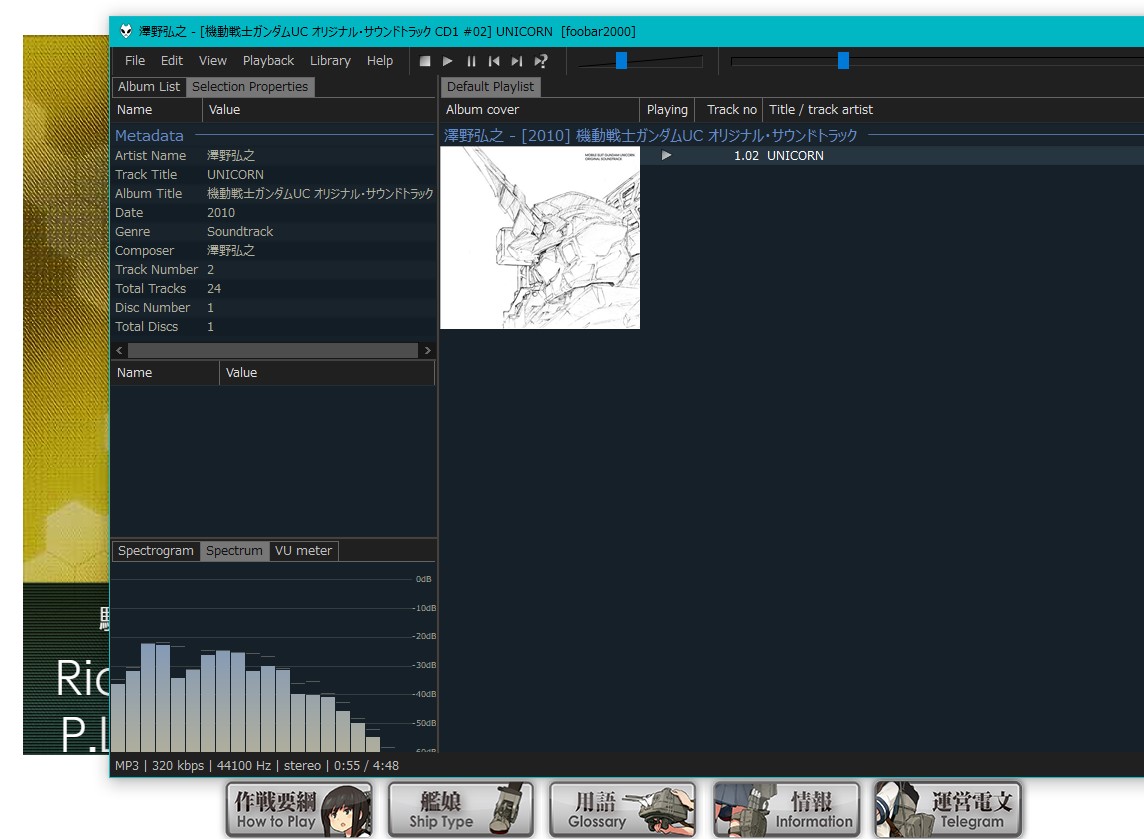Open Glossary in the background page
Viewport: 1144px width, 839px height.
pyautogui.click(x=623, y=810)
